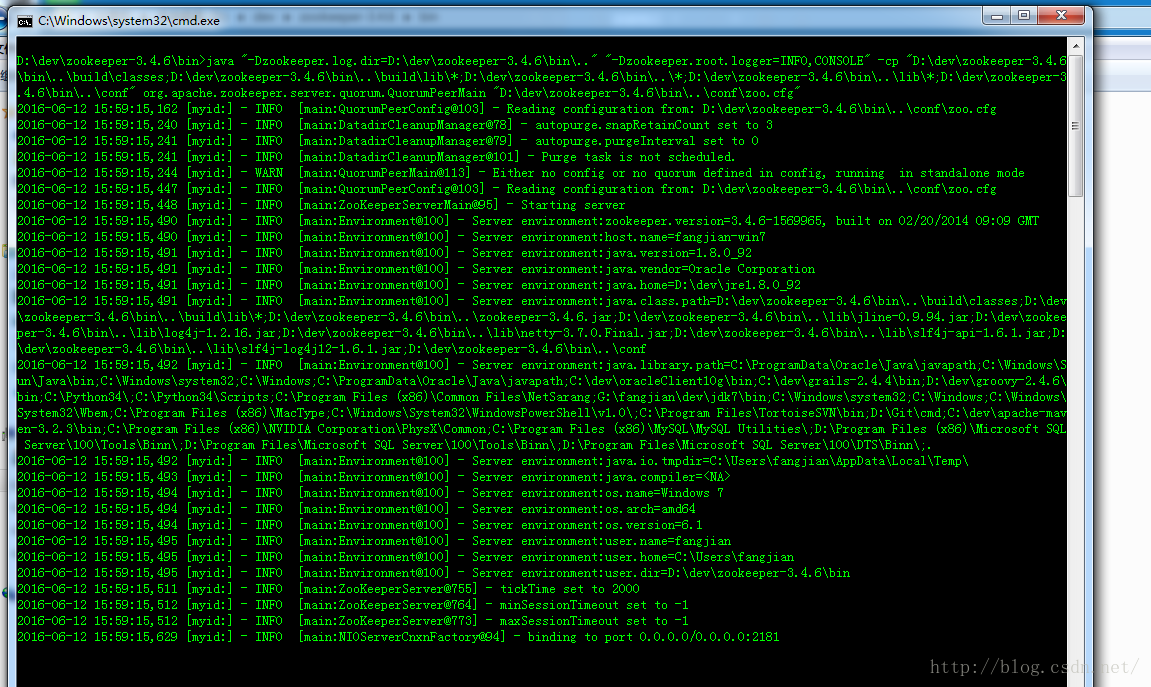The image size is (1151, 687).
Task: Click '[main:ZooKeeperServerMain@95]' source tag
Action: tap(398, 205)
